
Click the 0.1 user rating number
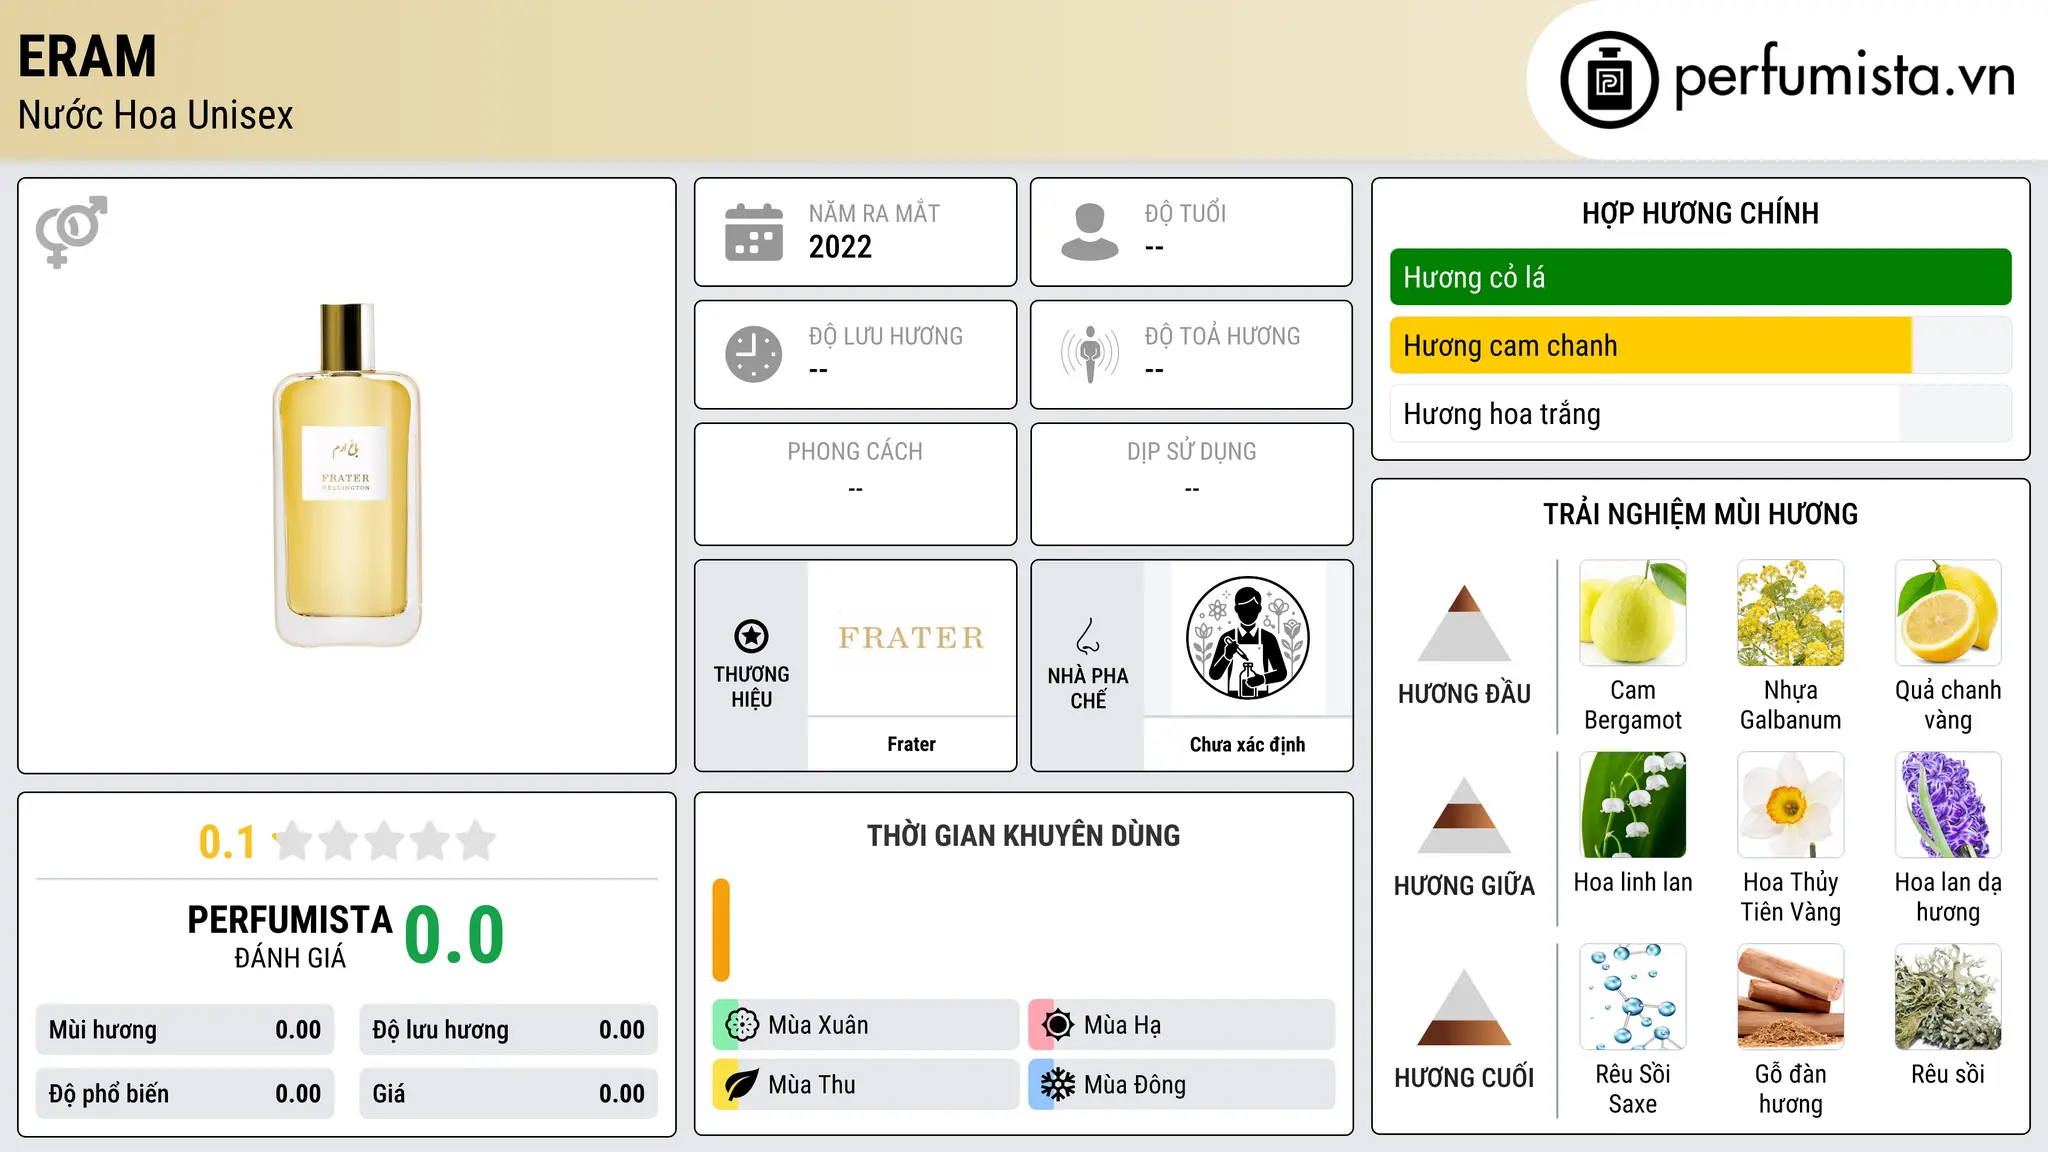pyautogui.click(x=227, y=842)
